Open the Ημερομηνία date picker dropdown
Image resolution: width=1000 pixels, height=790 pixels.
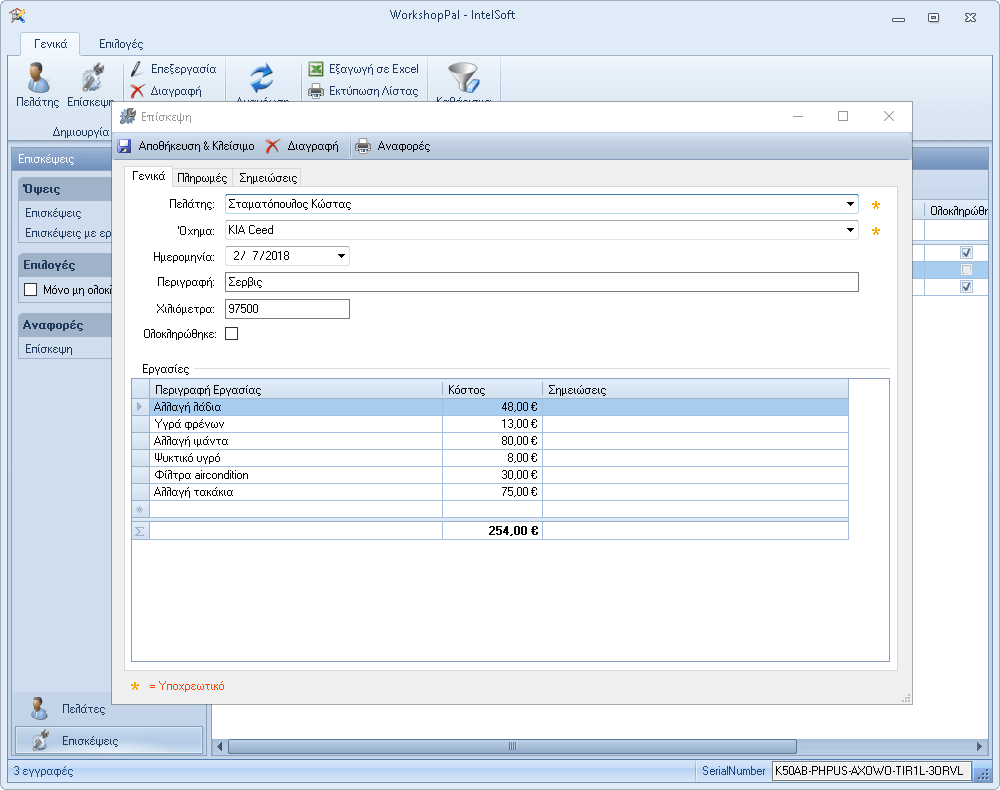pyautogui.click(x=342, y=256)
